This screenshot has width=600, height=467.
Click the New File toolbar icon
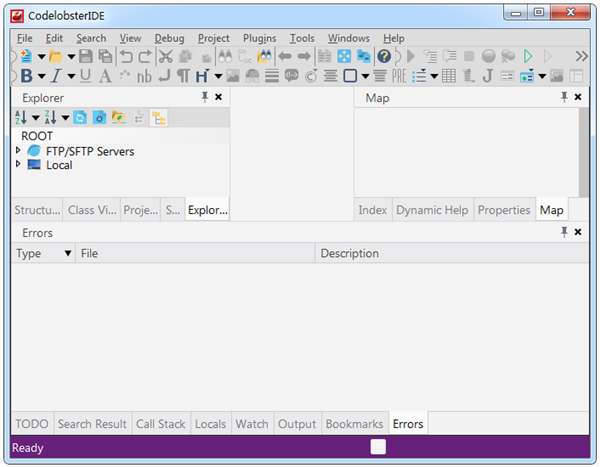(x=26, y=57)
